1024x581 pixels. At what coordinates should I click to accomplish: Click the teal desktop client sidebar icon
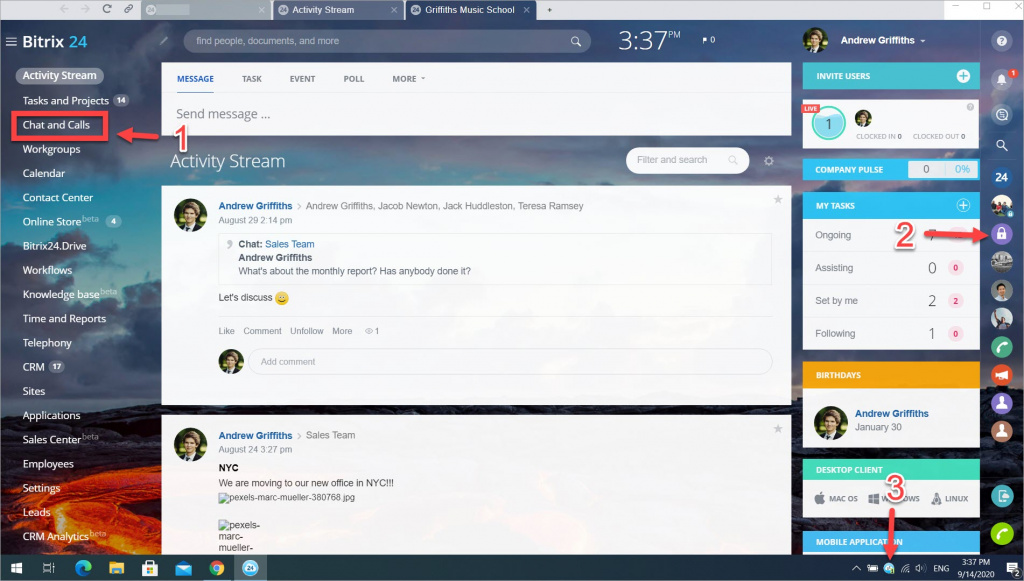click(1001, 496)
